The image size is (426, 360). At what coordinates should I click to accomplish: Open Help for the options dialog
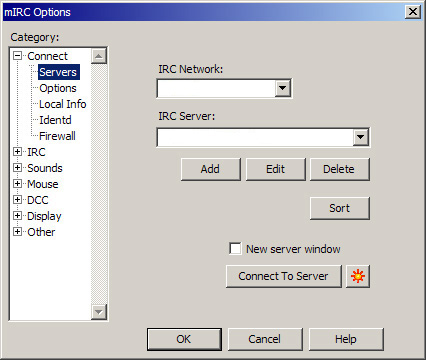(x=346, y=339)
